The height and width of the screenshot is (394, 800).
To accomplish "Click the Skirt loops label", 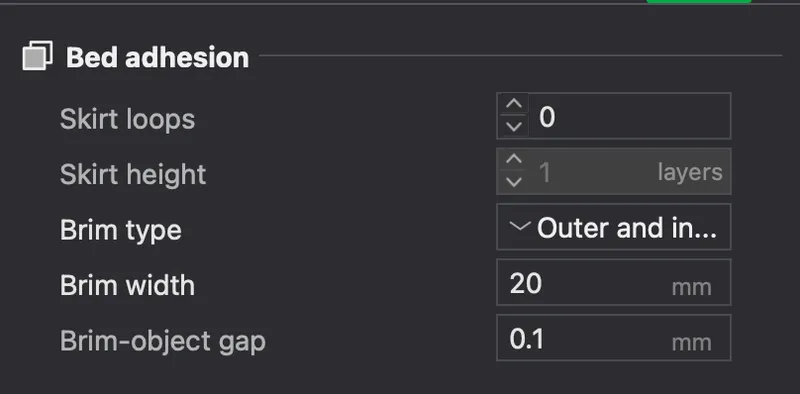I will [128, 119].
